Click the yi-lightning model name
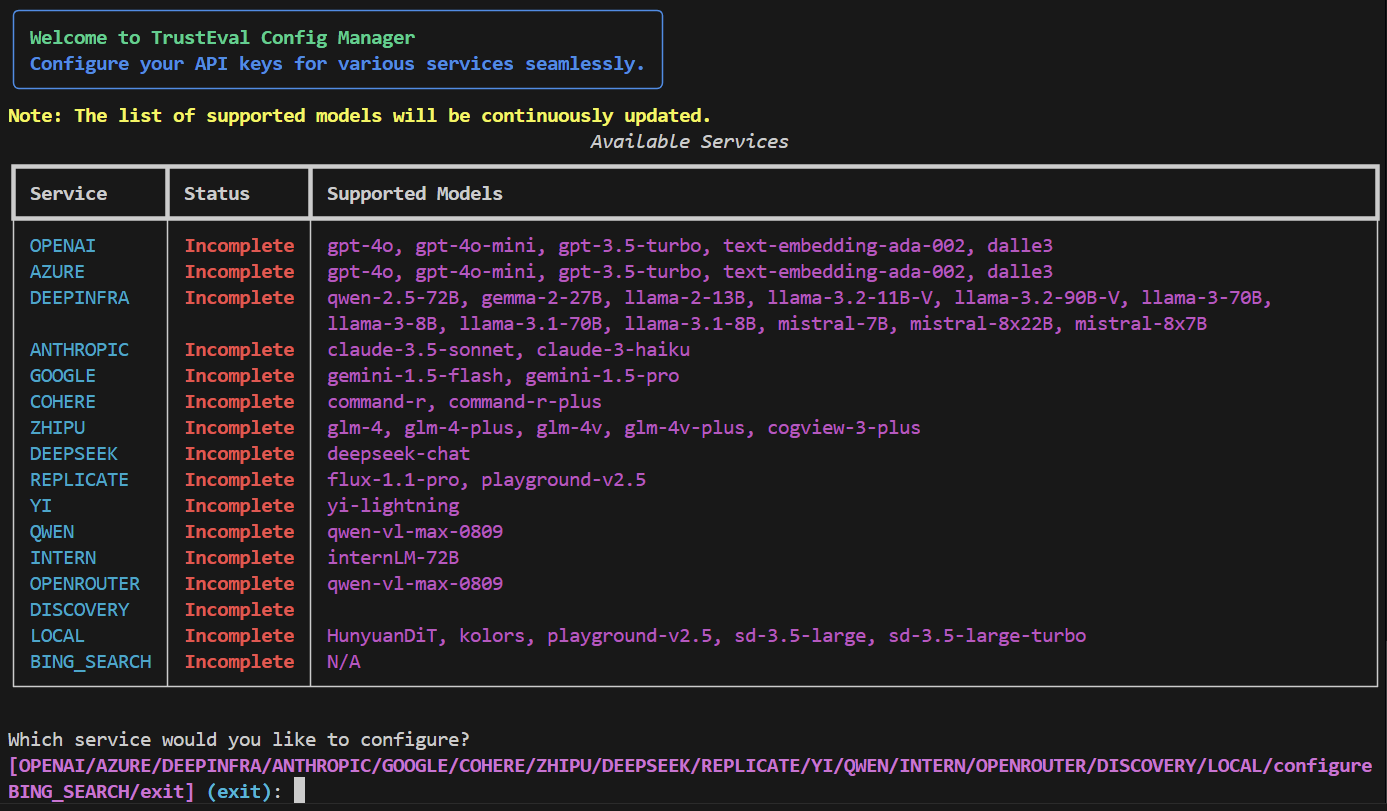Image resolution: width=1387 pixels, height=811 pixels. click(393, 506)
